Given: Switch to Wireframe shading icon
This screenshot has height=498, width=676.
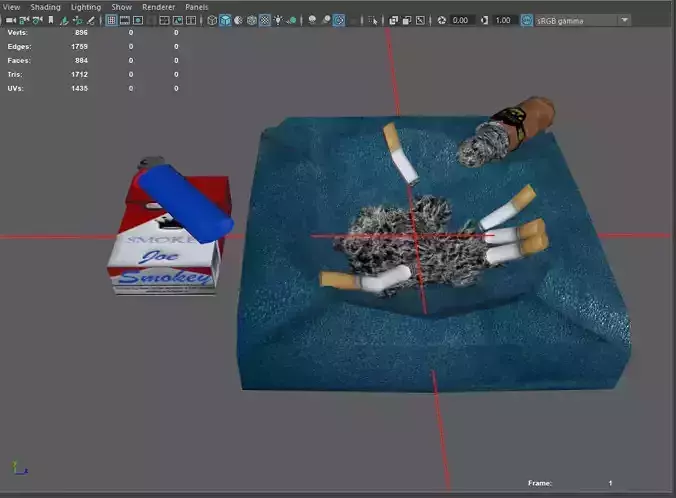Looking at the screenshot, I should pos(212,20).
